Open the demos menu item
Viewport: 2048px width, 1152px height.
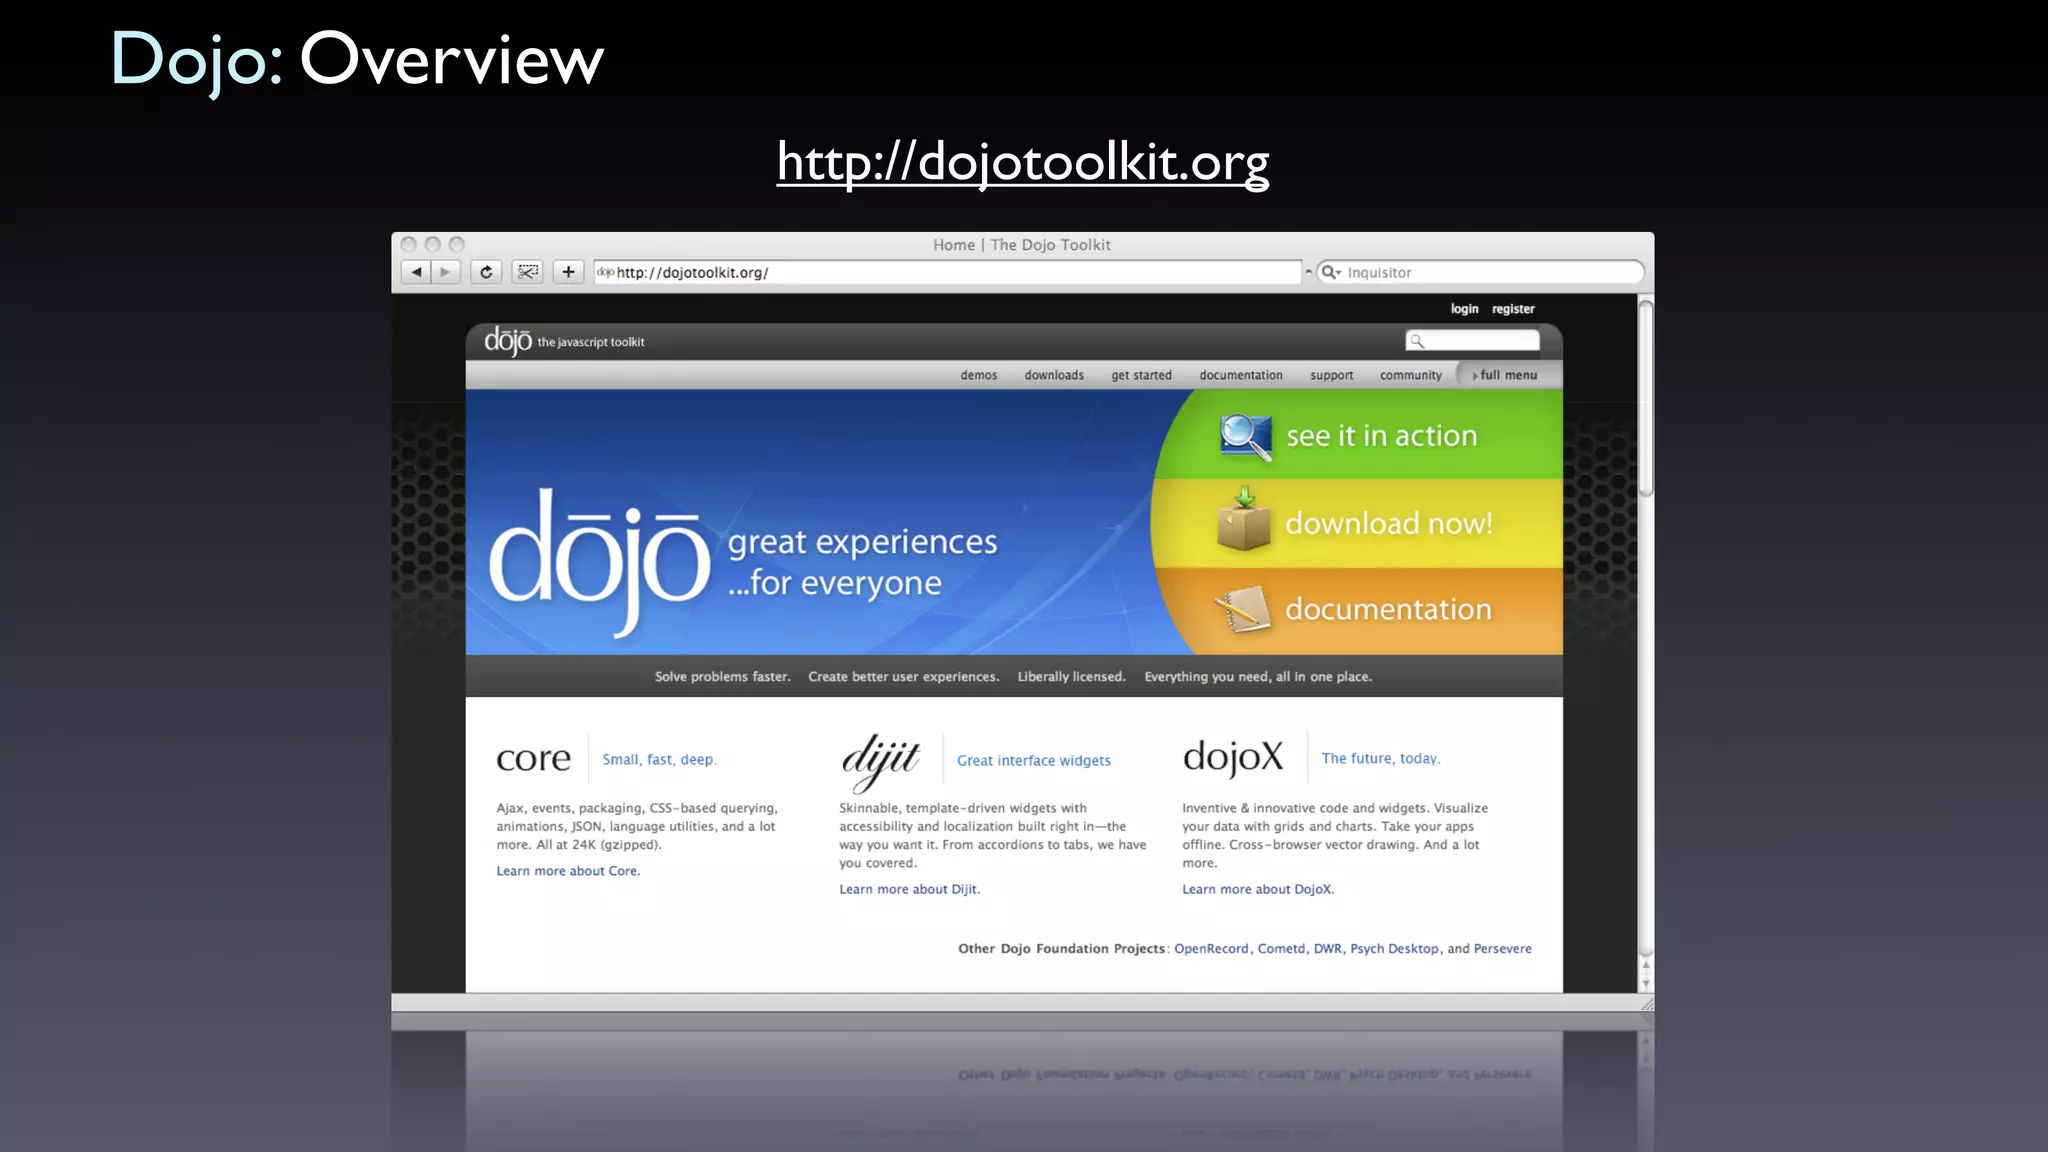click(979, 375)
